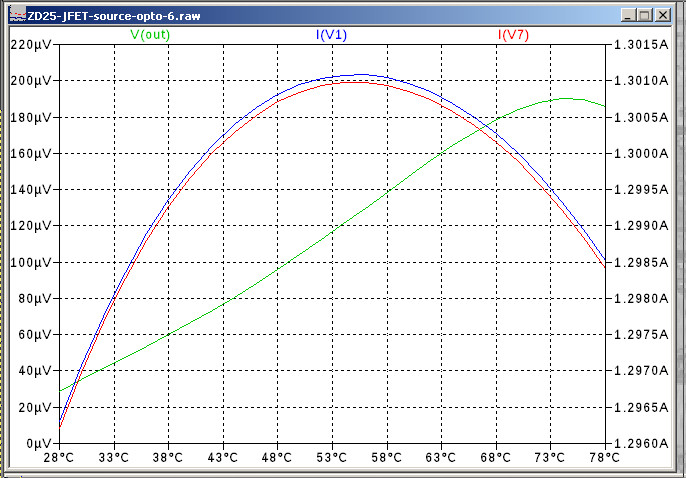This screenshot has height=478, width=686.
Task: Click the 1.2985A right axis label
Action: pyautogui.click(x=641, y=262)
